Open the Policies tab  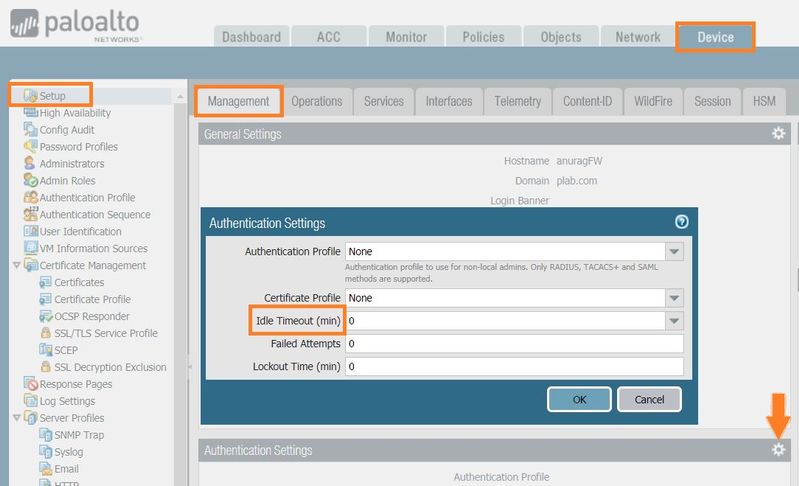click(484, 37)
